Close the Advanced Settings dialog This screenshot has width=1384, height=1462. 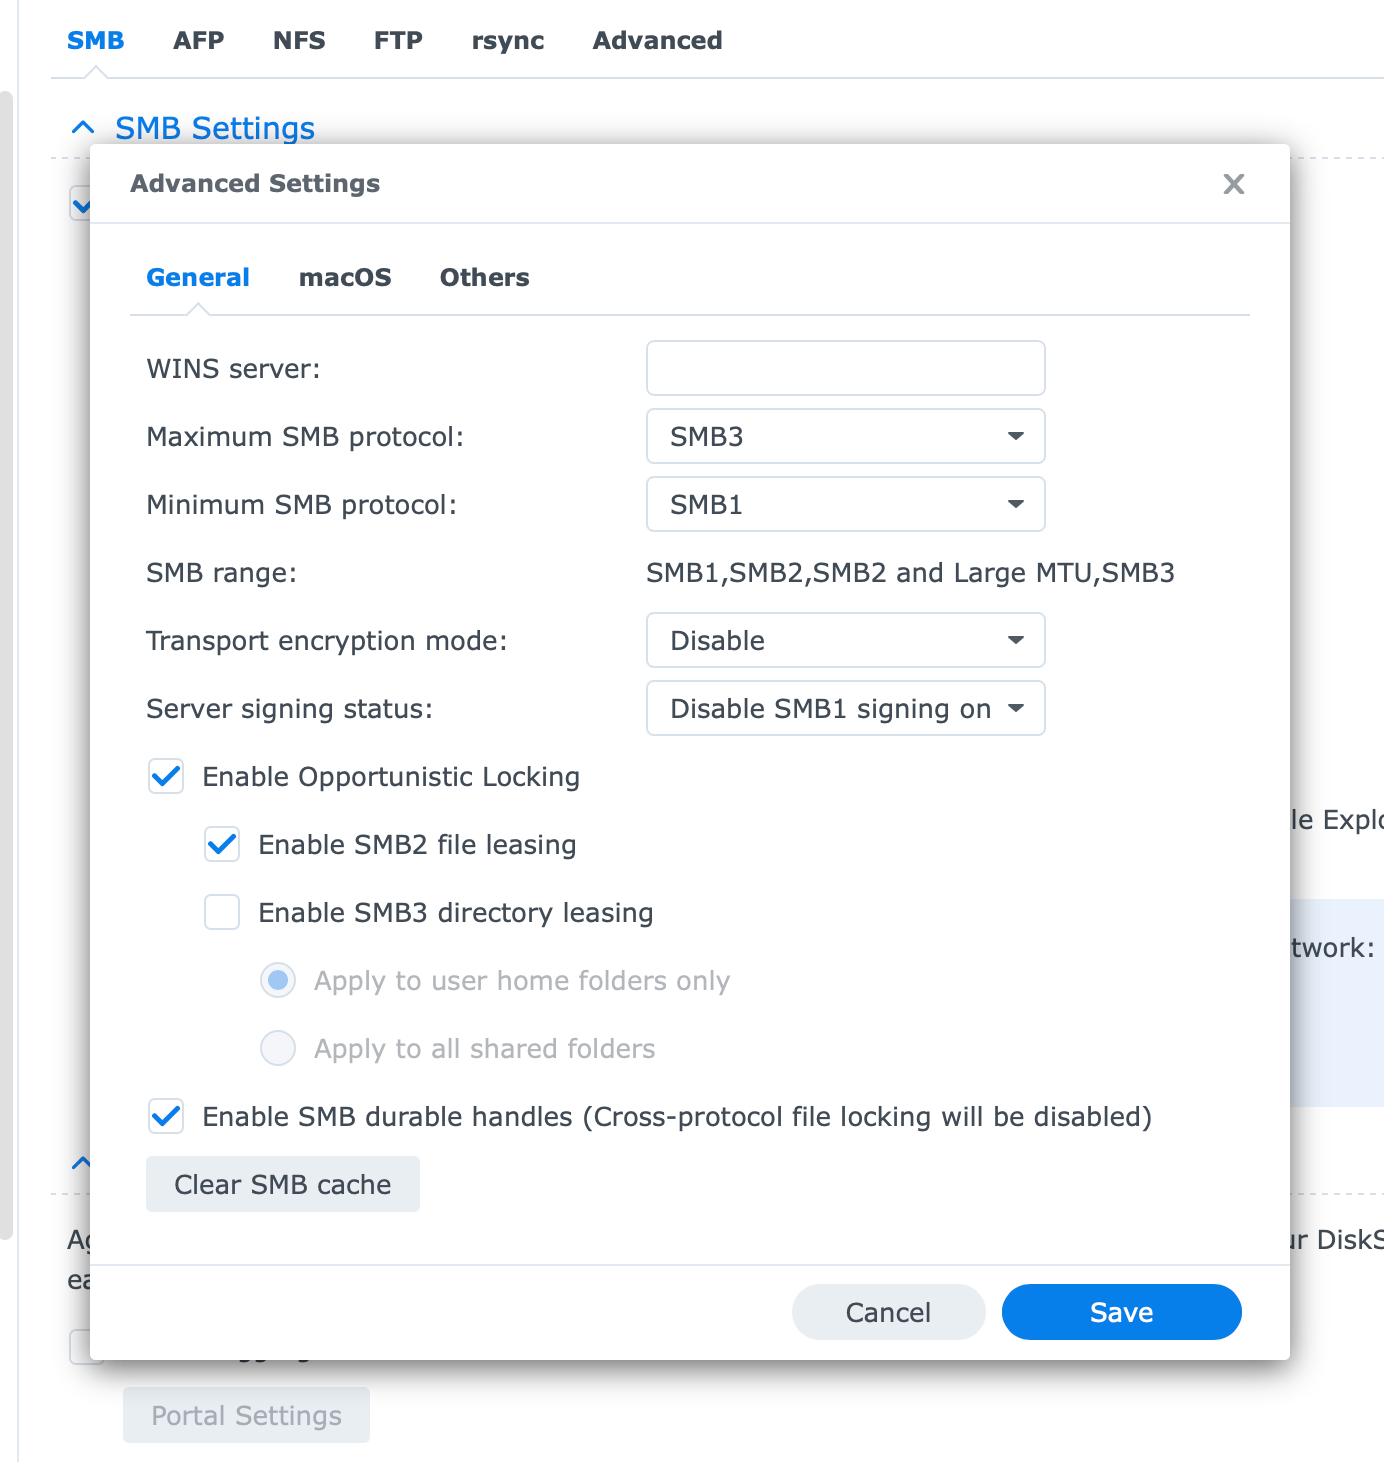pos(1233,184)
